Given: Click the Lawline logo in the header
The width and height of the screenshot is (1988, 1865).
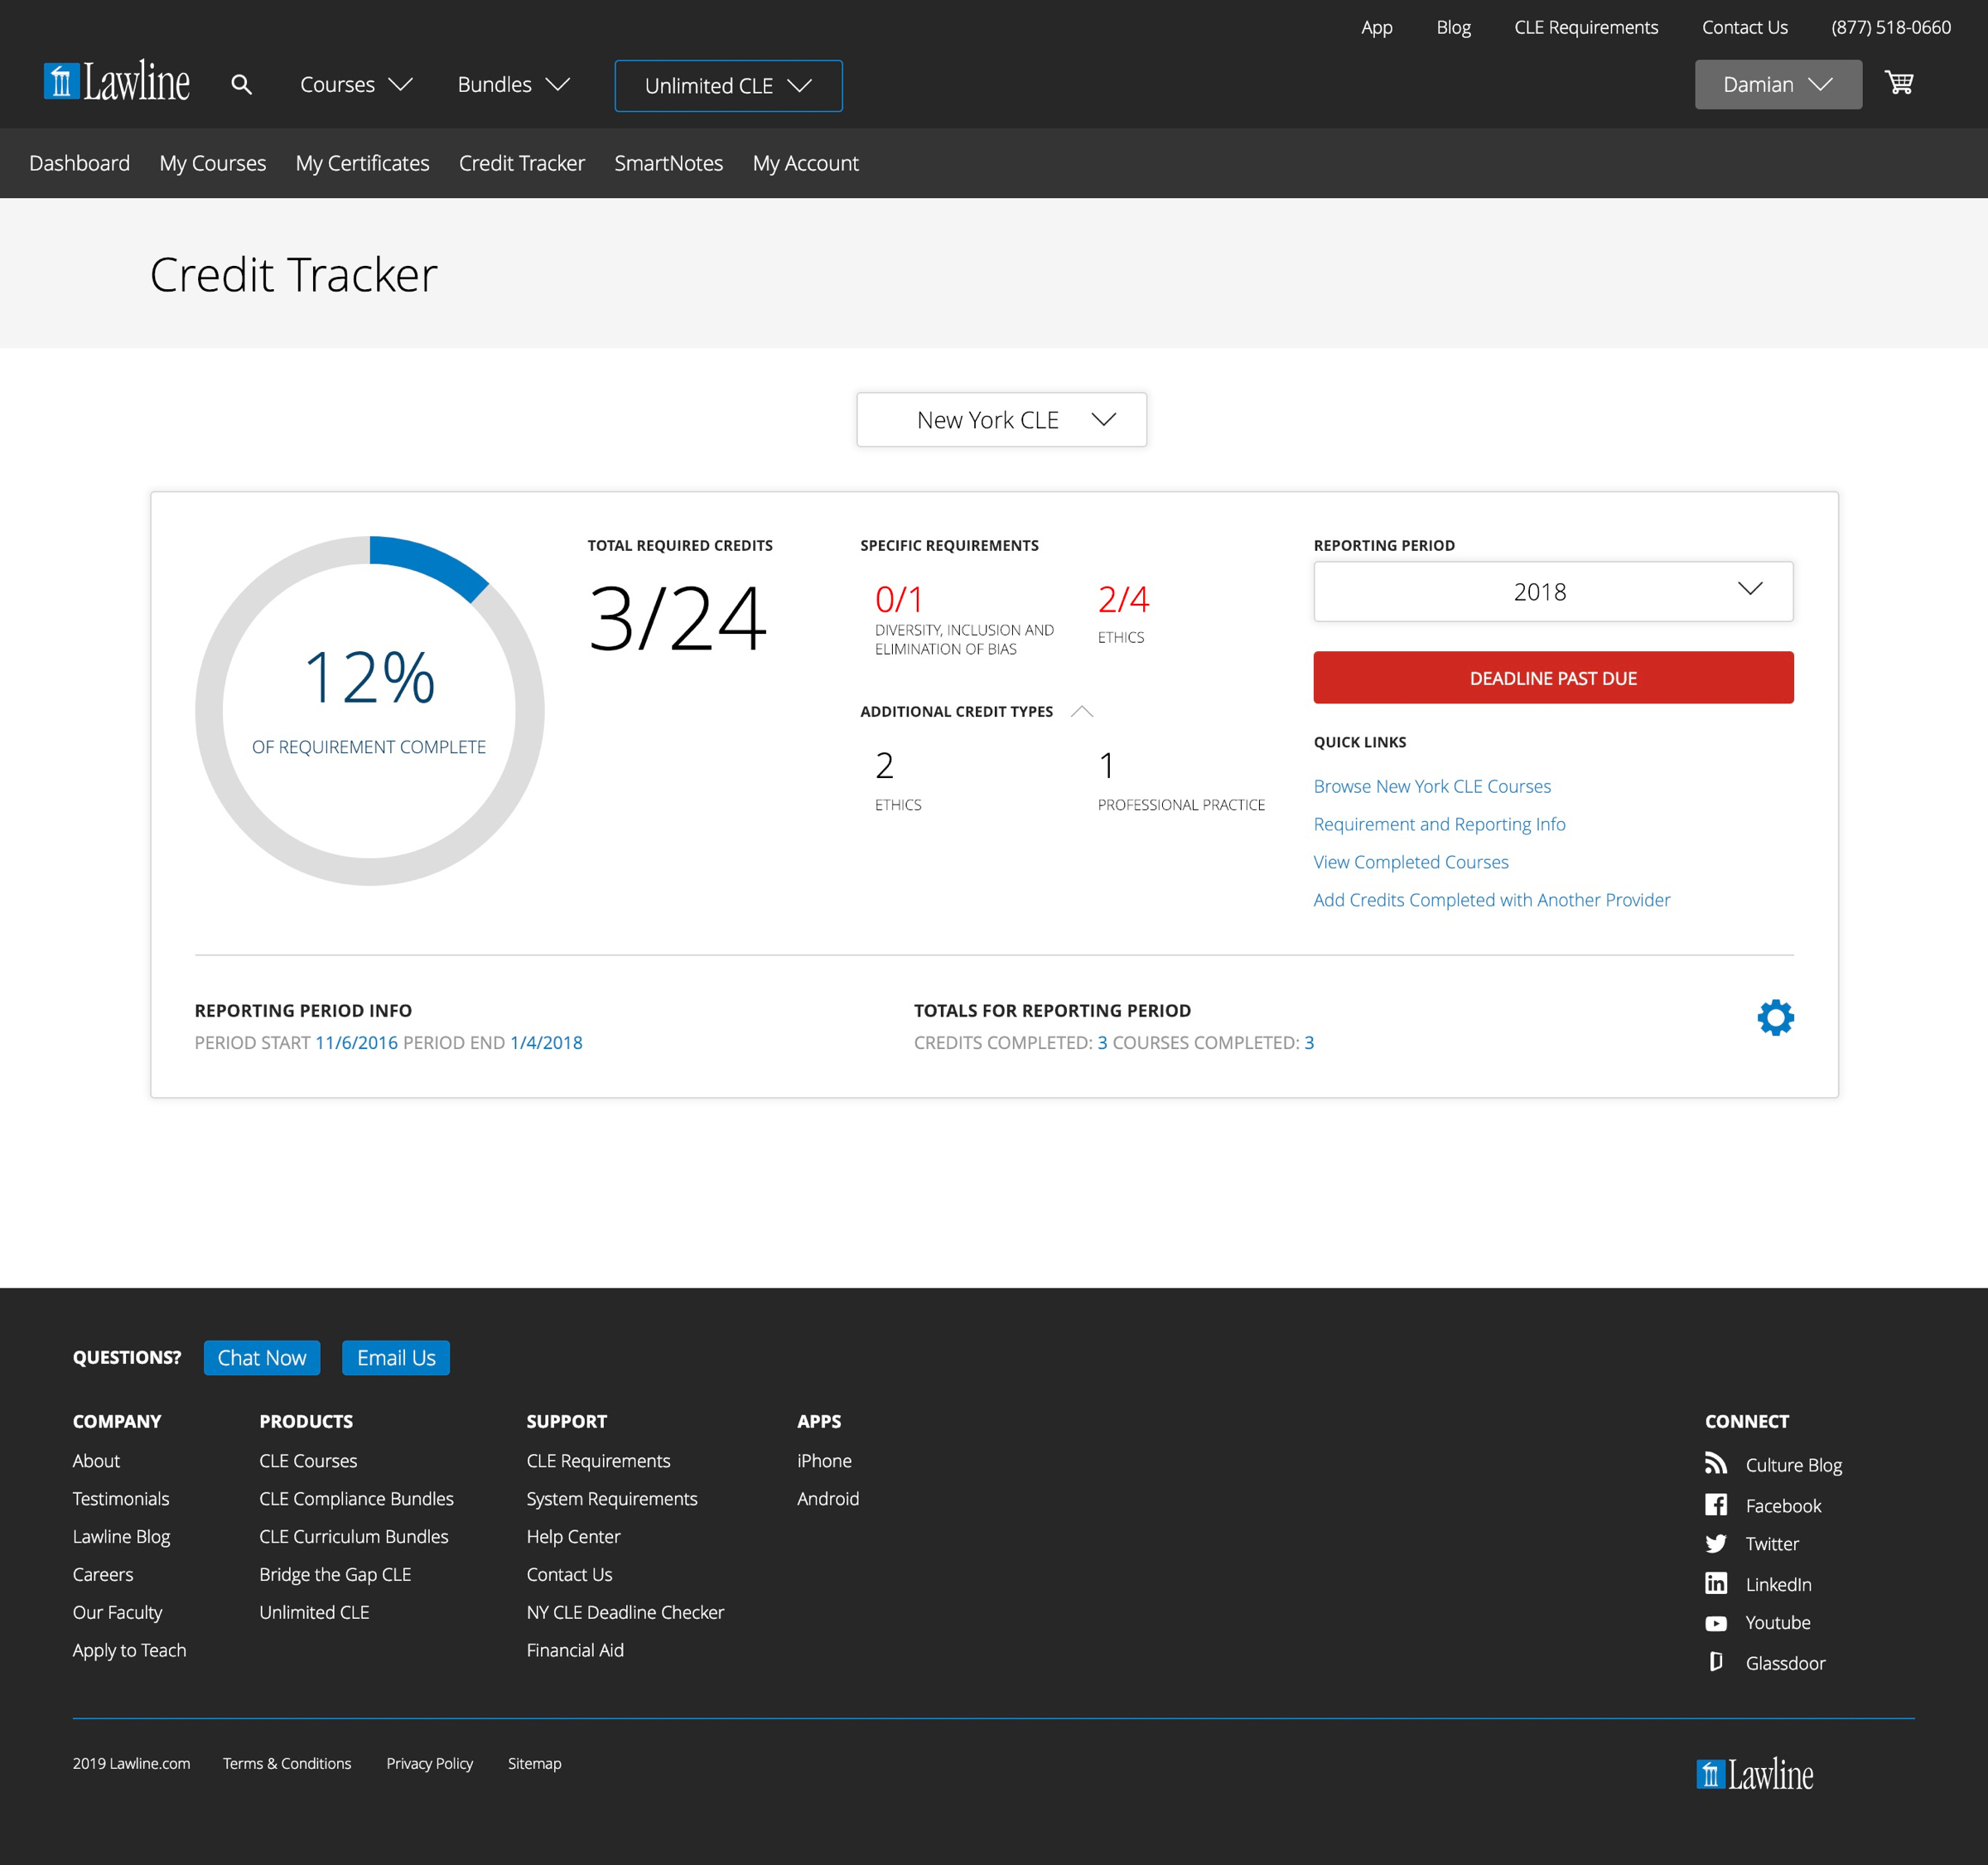Looking at the screenshot, I should click(x=116, y=82).
